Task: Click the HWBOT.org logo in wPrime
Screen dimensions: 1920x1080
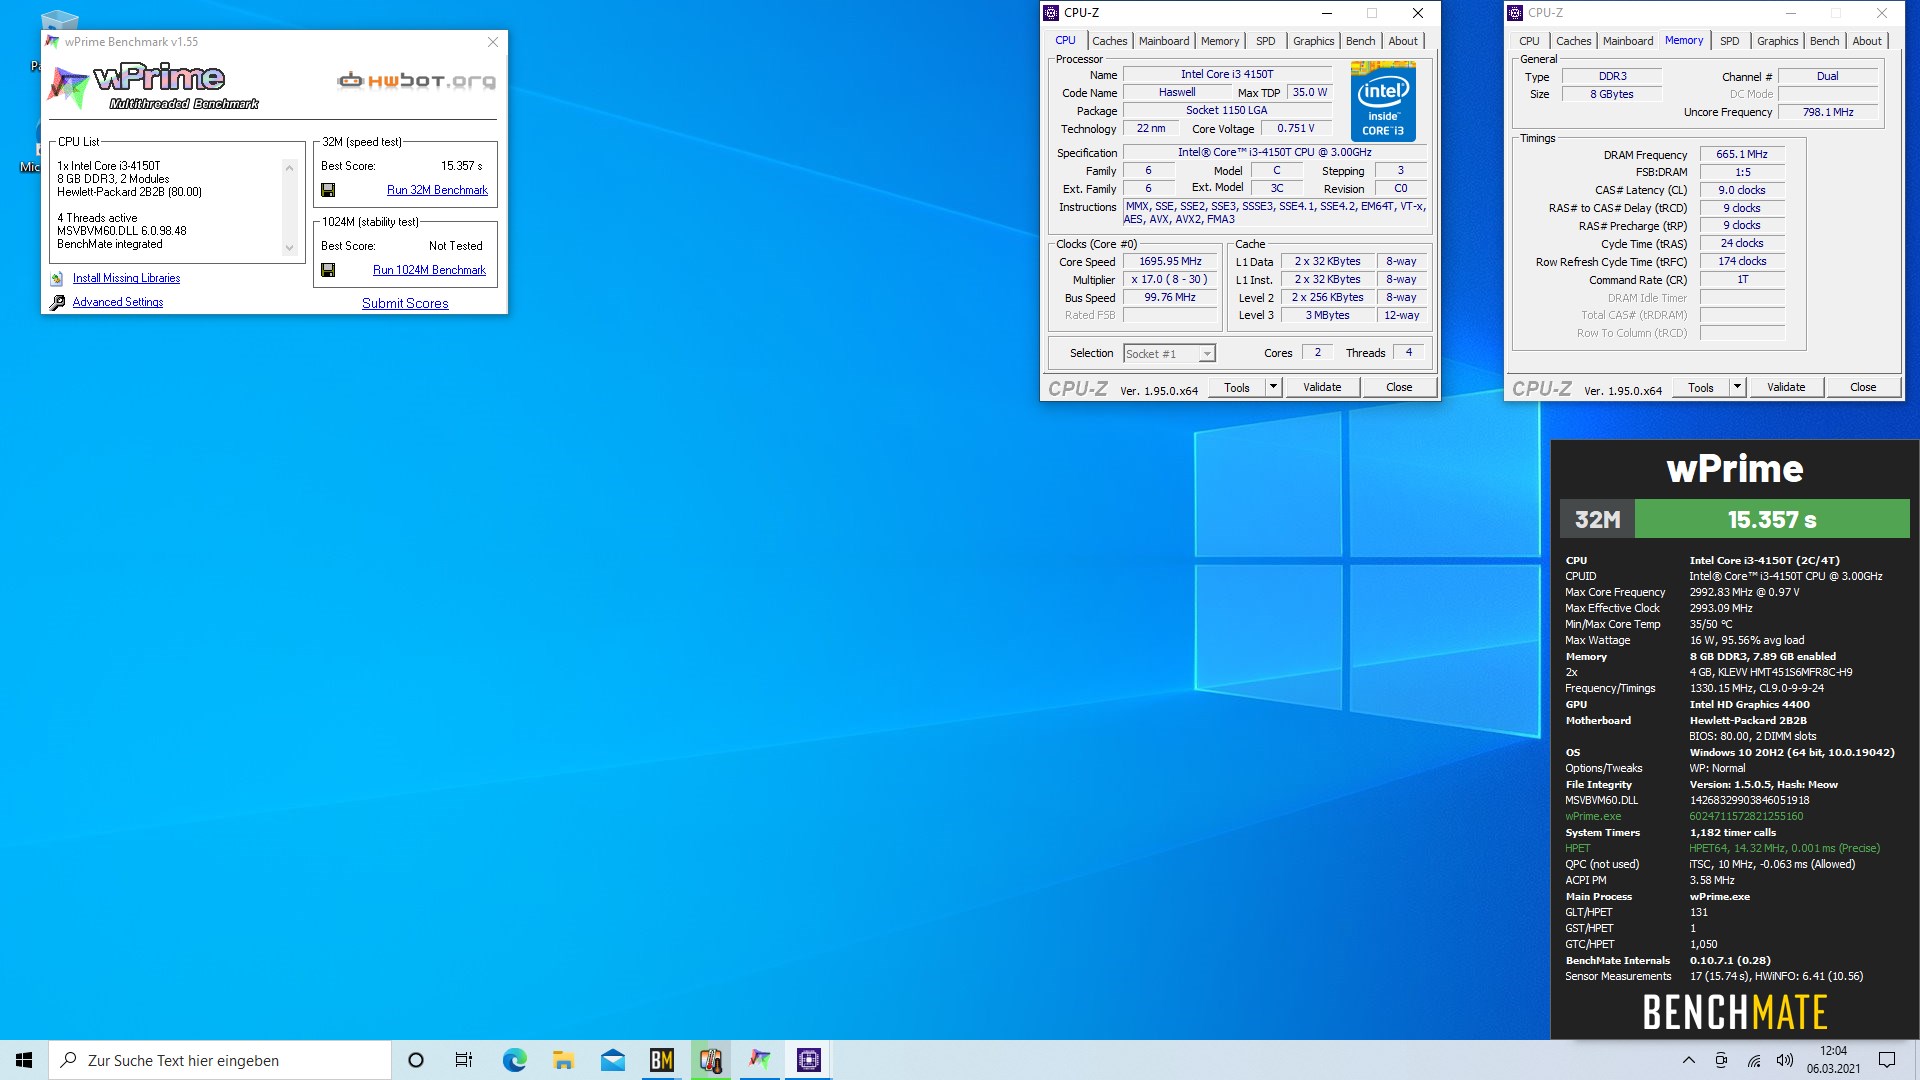Action: 416,81
